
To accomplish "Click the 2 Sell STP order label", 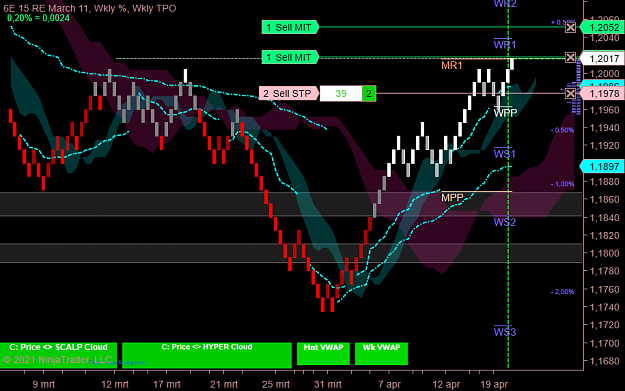I will pyautogui.click(x=289, y=93).
